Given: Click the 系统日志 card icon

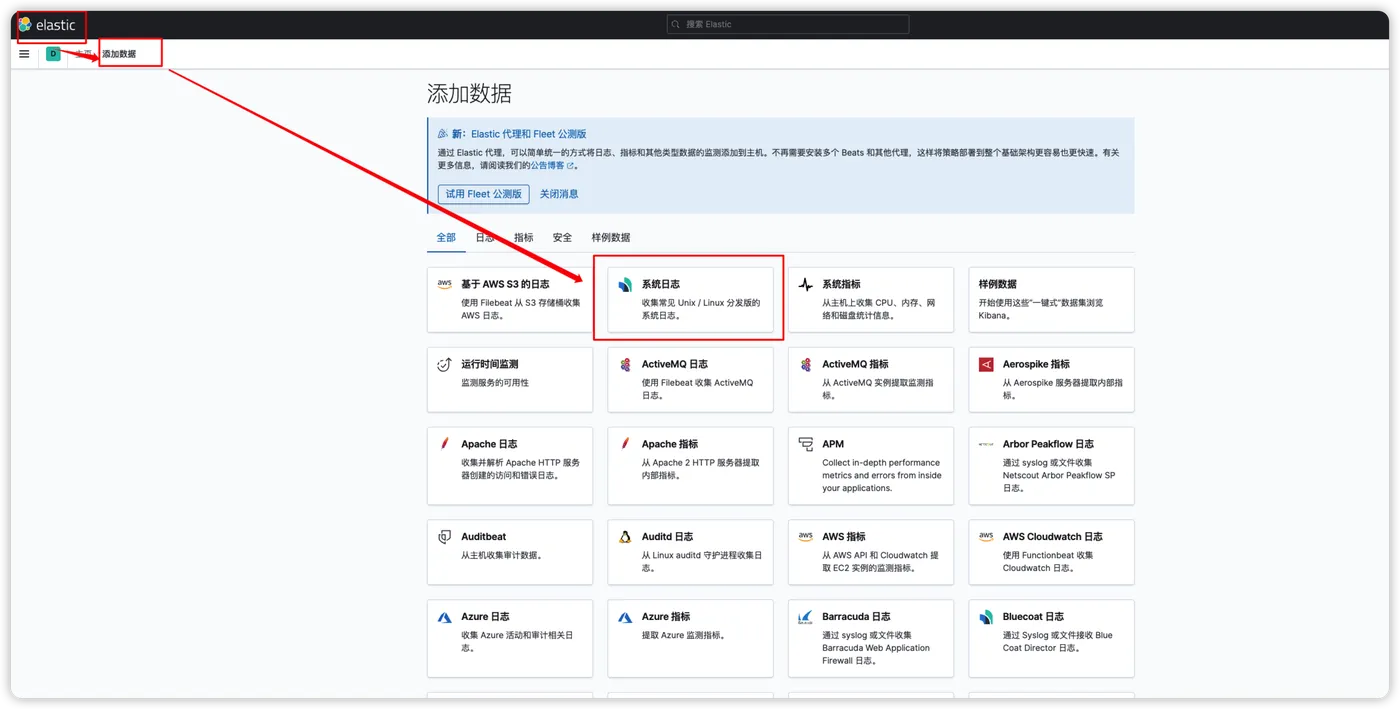Looking at the screenshot, I should pos(625,285).
